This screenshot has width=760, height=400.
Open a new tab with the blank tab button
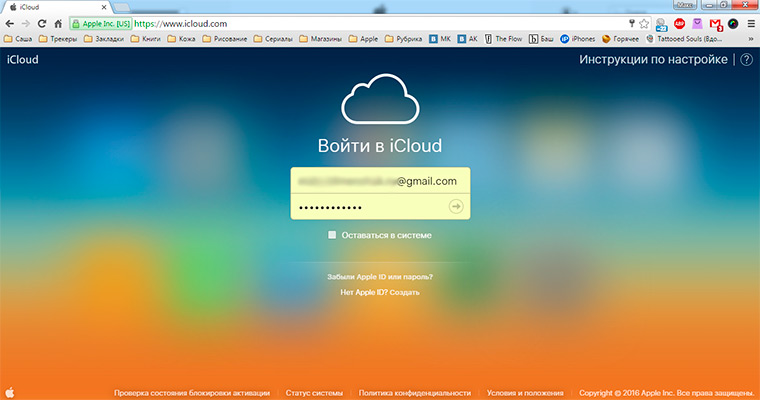click(x=122, y=7)
